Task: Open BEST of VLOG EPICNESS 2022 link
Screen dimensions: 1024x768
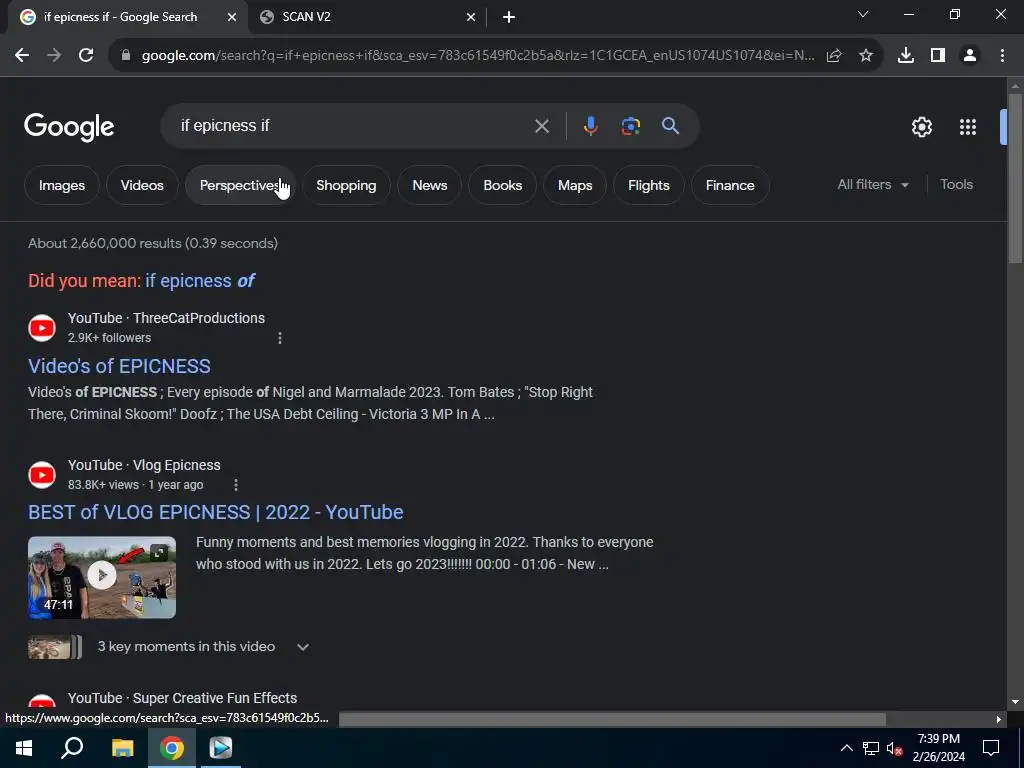Action: (216, 513)
